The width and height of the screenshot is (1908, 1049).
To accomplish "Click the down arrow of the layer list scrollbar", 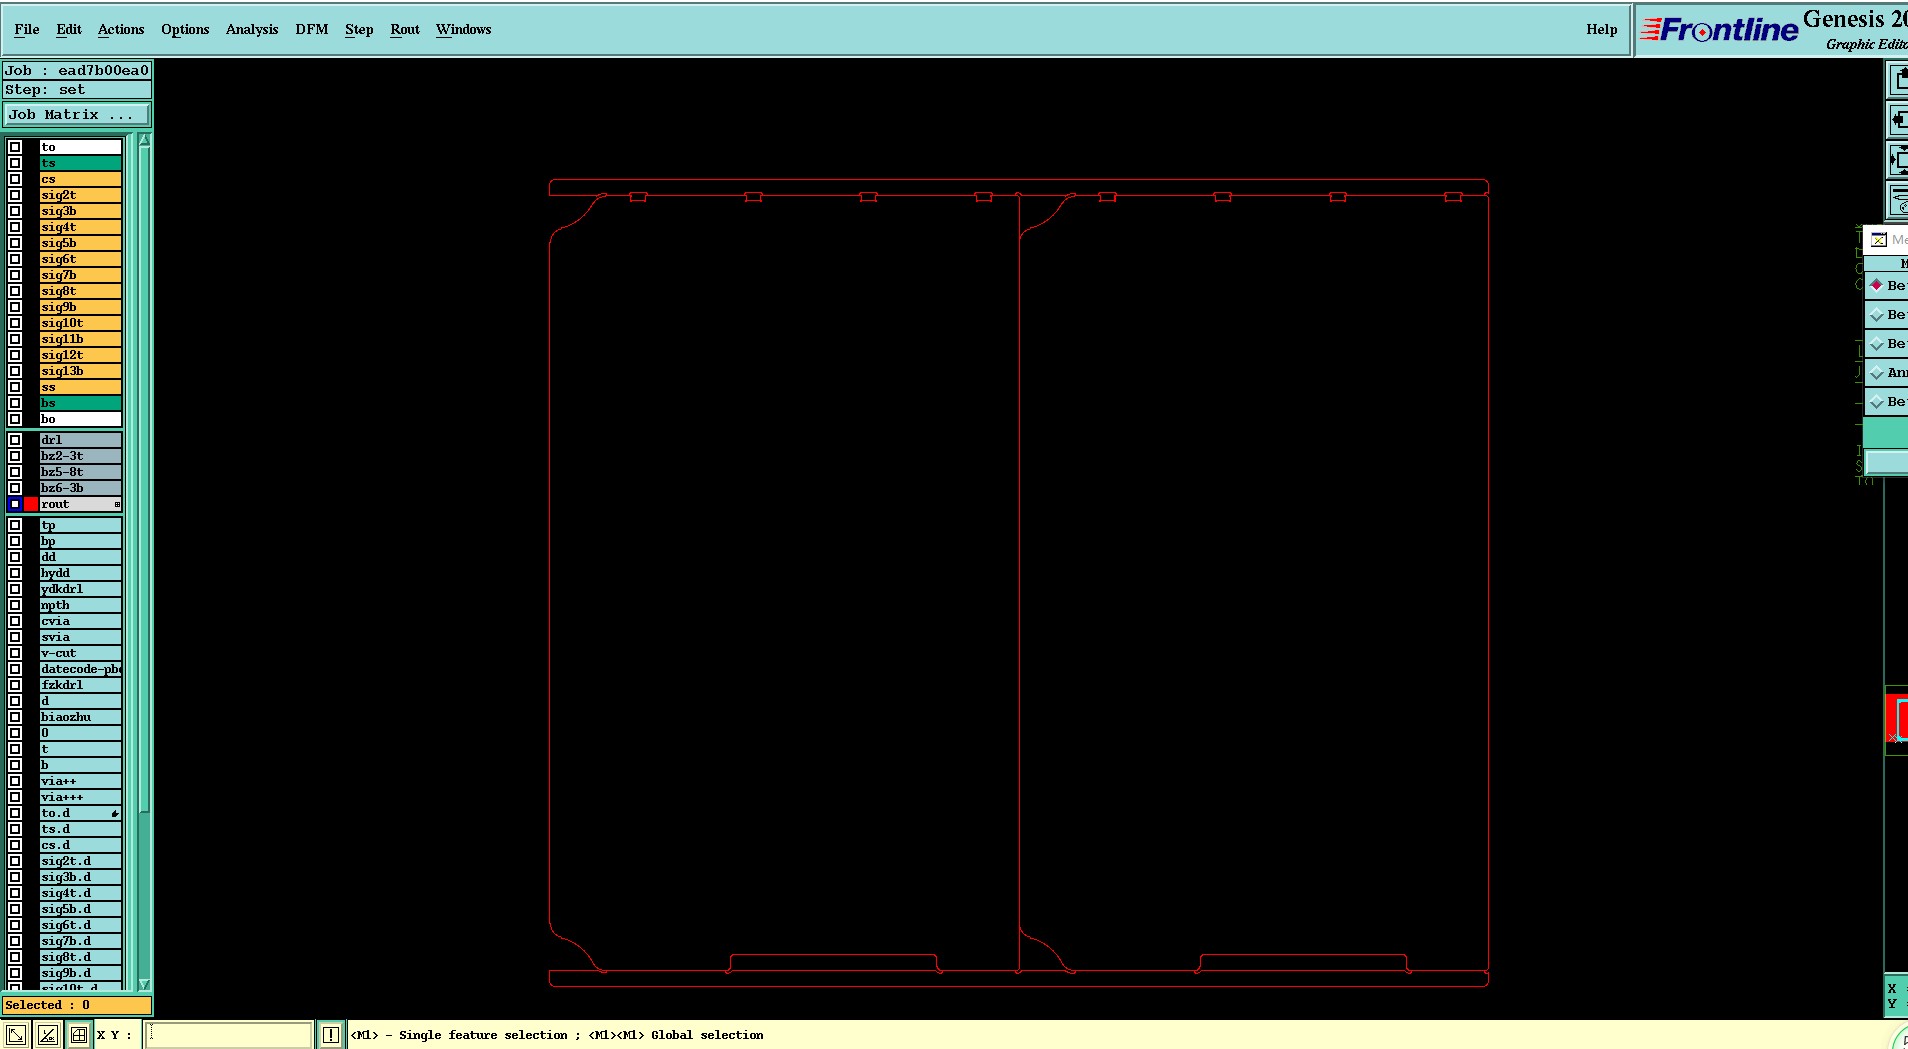I will pyautogui.click(x=144, y=984).
